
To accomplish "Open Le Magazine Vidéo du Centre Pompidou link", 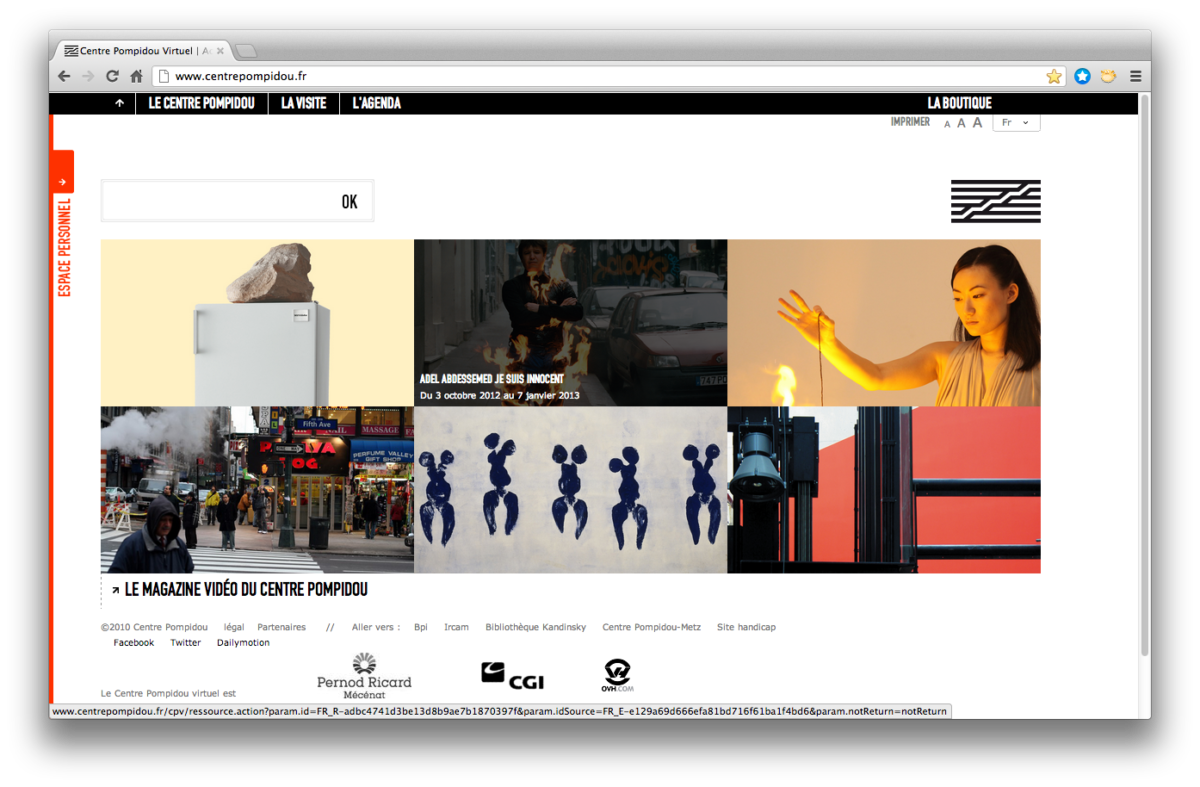I will point(246,590).
